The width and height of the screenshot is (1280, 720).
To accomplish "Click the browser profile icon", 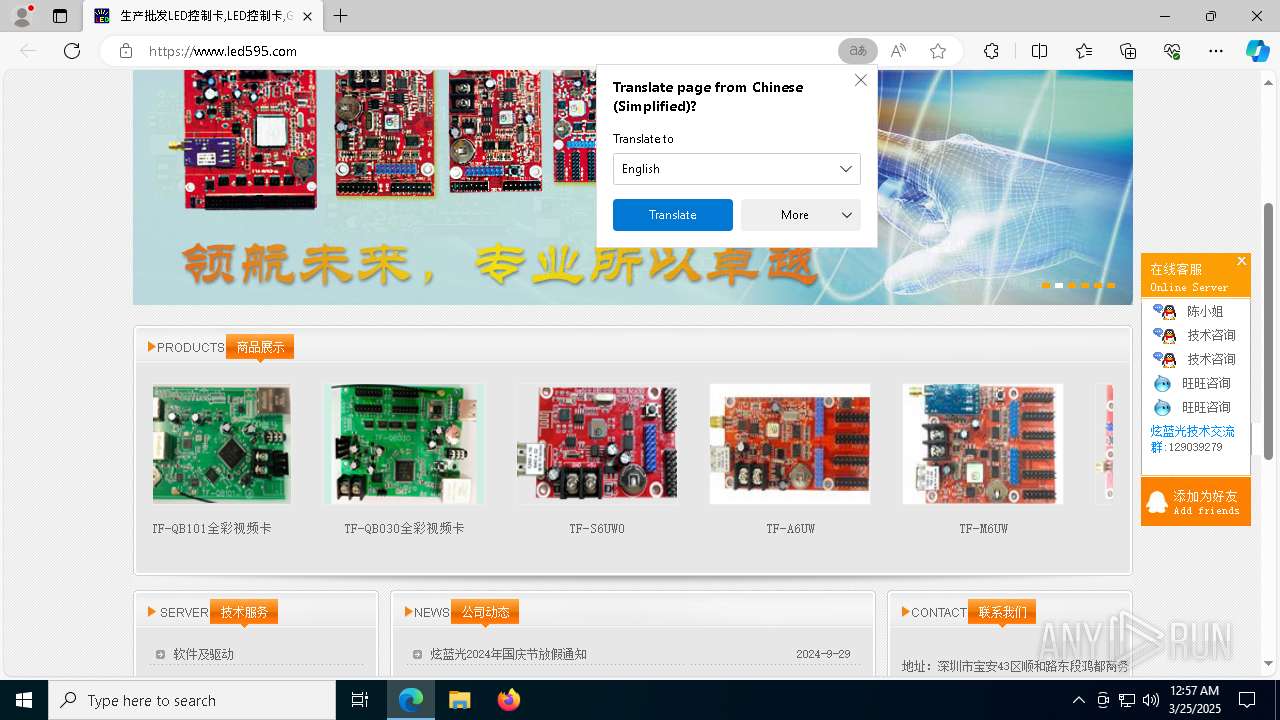I will tap(21, 16).
